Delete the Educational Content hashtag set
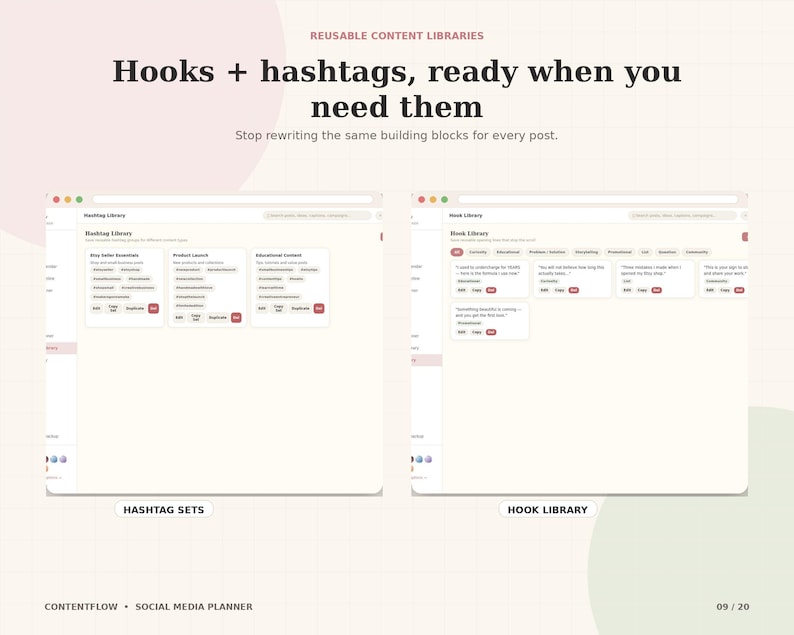Viewport: 794px width, 635px height. [x=319, y=308]
